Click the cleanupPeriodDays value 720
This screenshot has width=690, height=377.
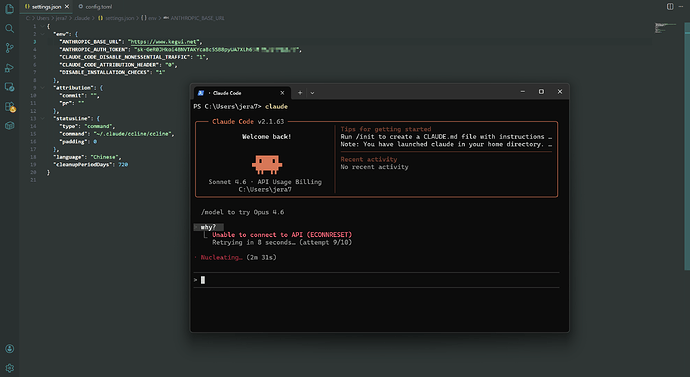[x=123, y=165]
